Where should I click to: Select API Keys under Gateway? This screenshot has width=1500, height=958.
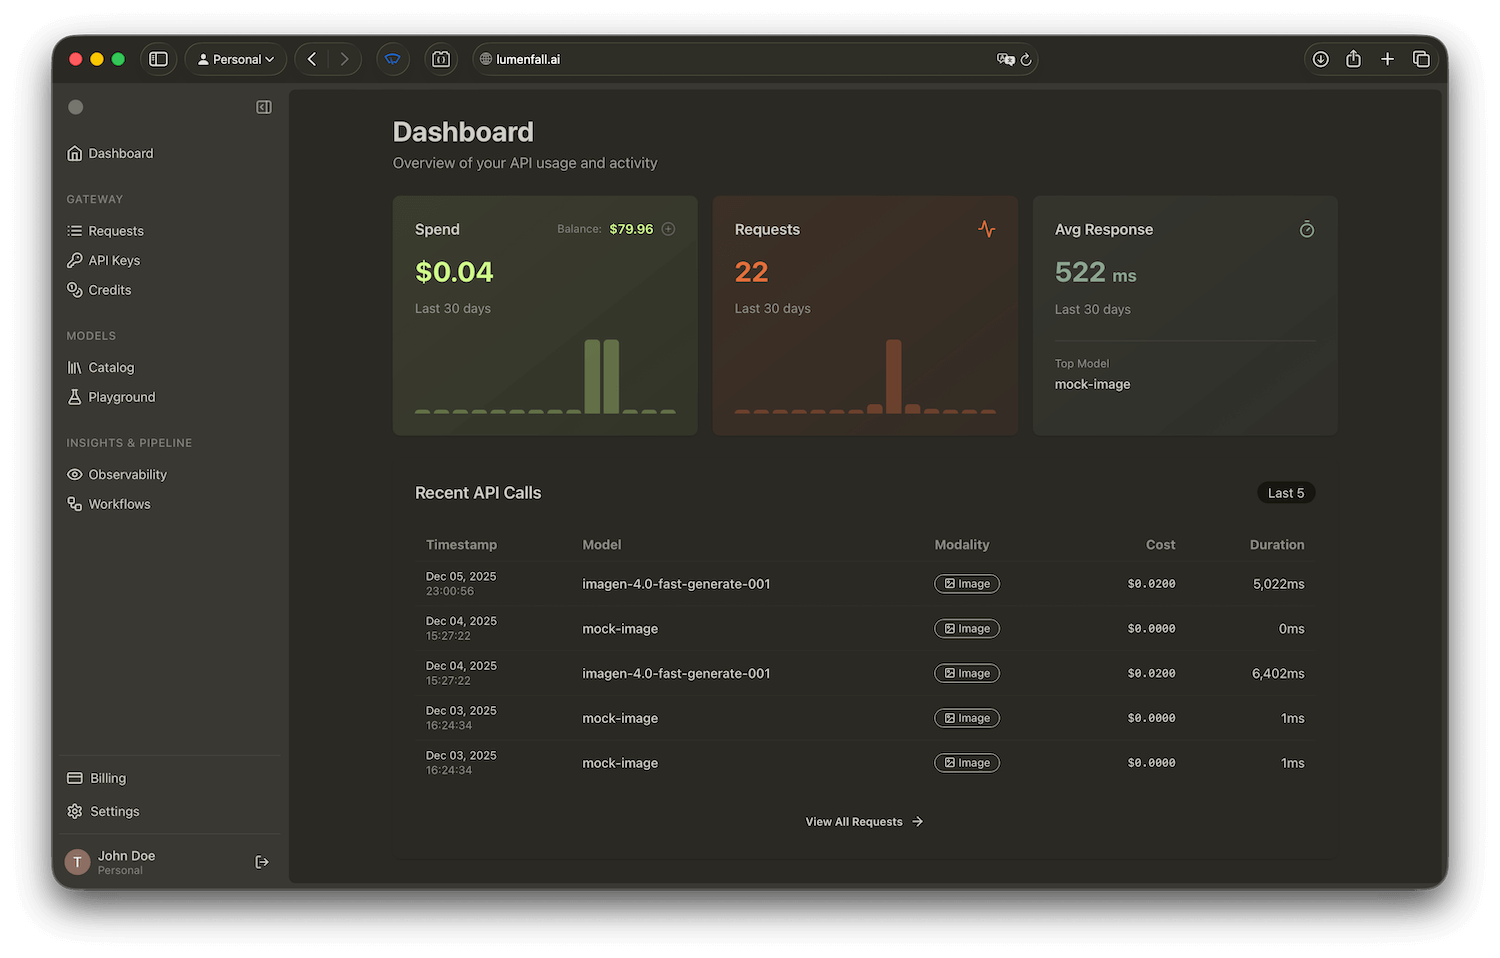click(113, 260)
